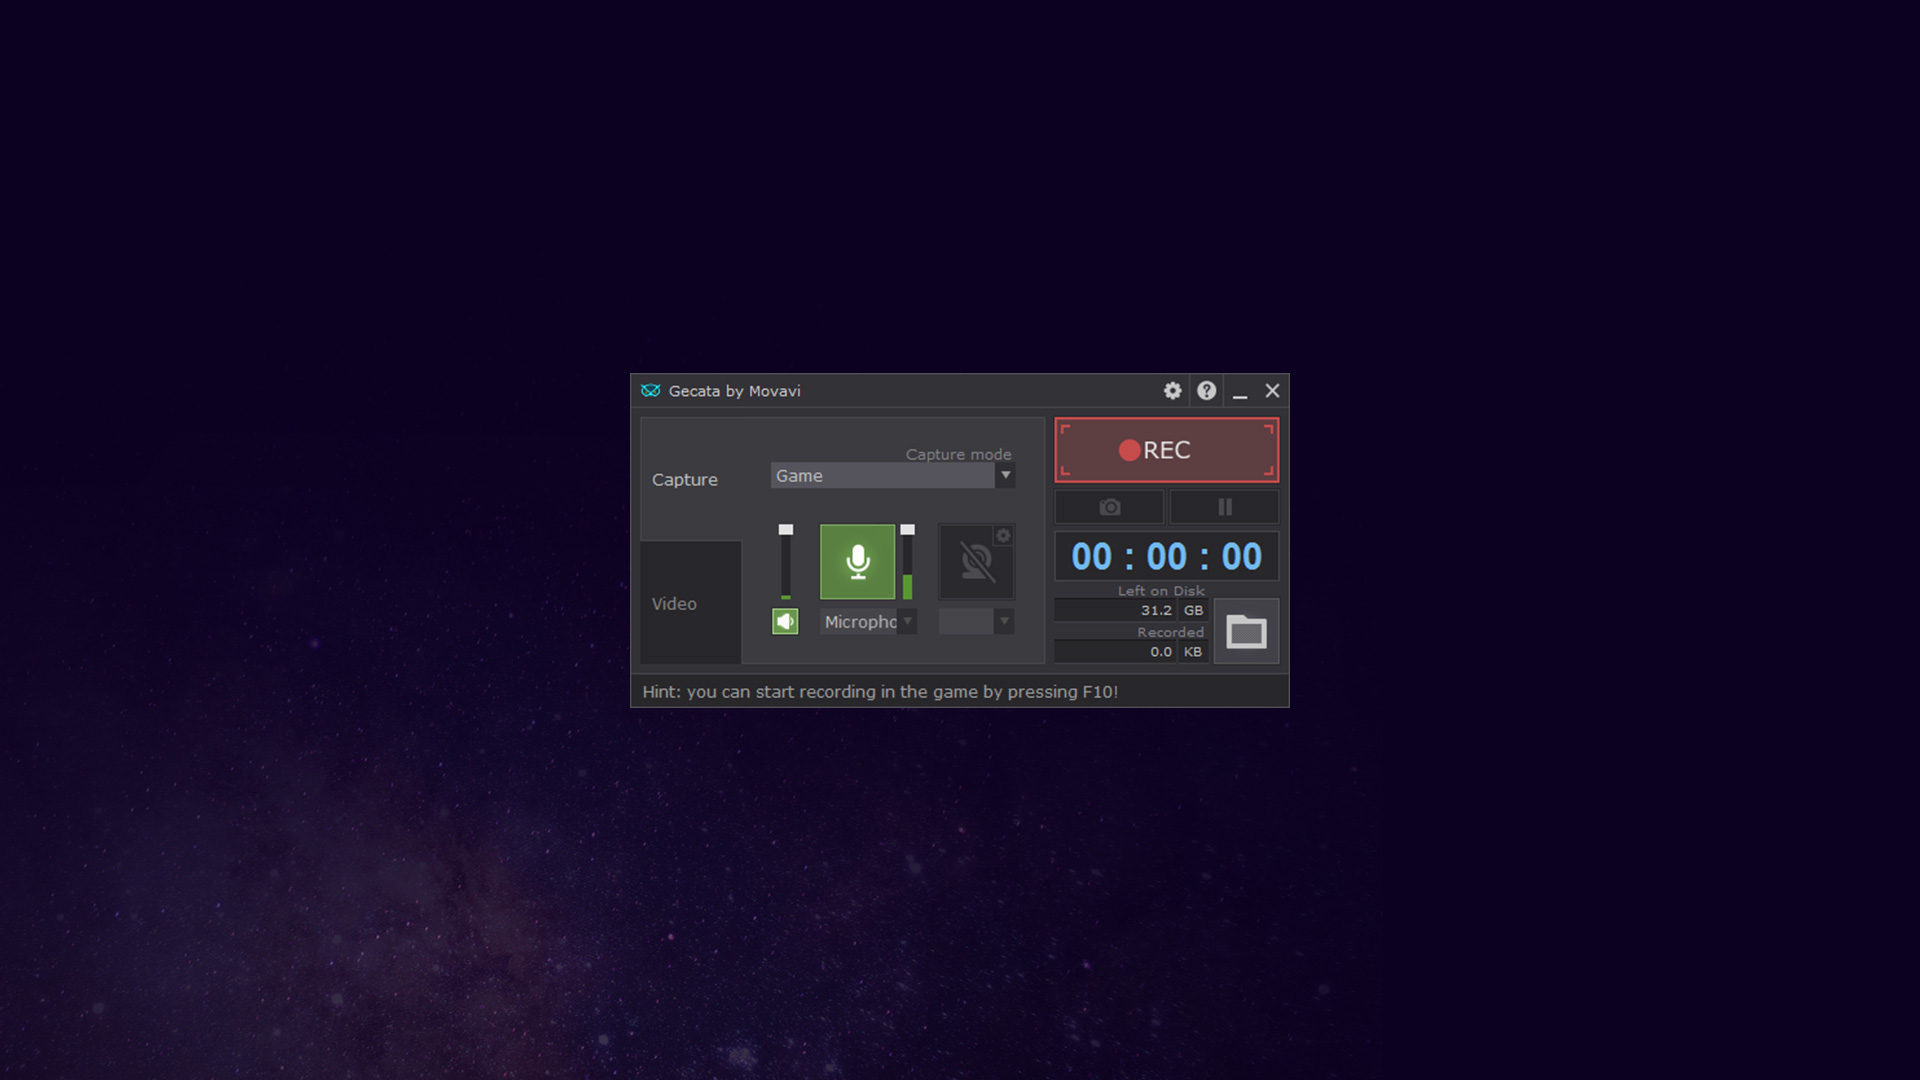Click the 'Capture mode' label
The height and width of the screenshot is (1080, 1920).
point(958,454)
